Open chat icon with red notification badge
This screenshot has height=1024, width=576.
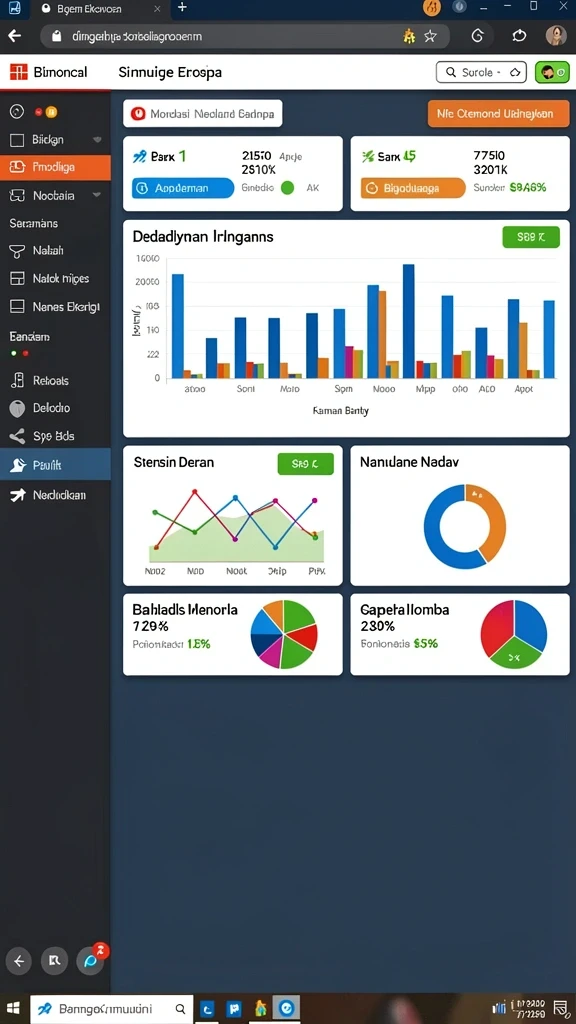(90, 961)
